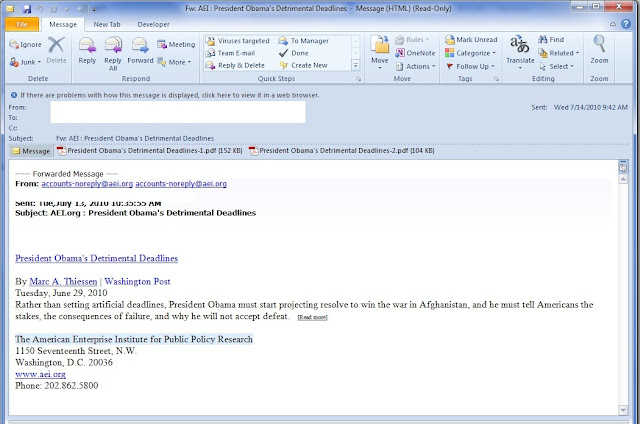Open the Categorize color menu
Image resolution: width=640 pixels, height=424 pixels.
click(x=470, y=53)
